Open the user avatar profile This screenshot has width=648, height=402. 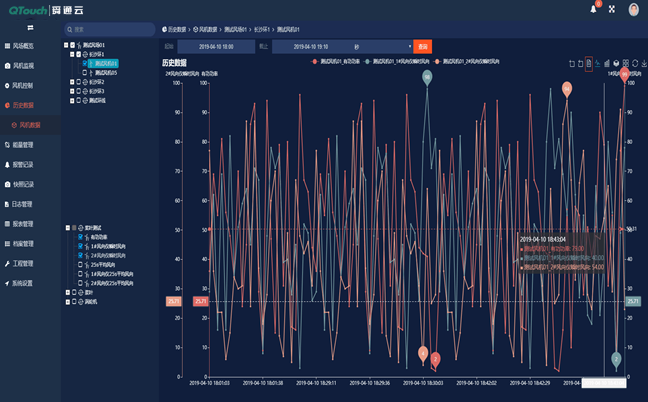(x=632, y=9)
